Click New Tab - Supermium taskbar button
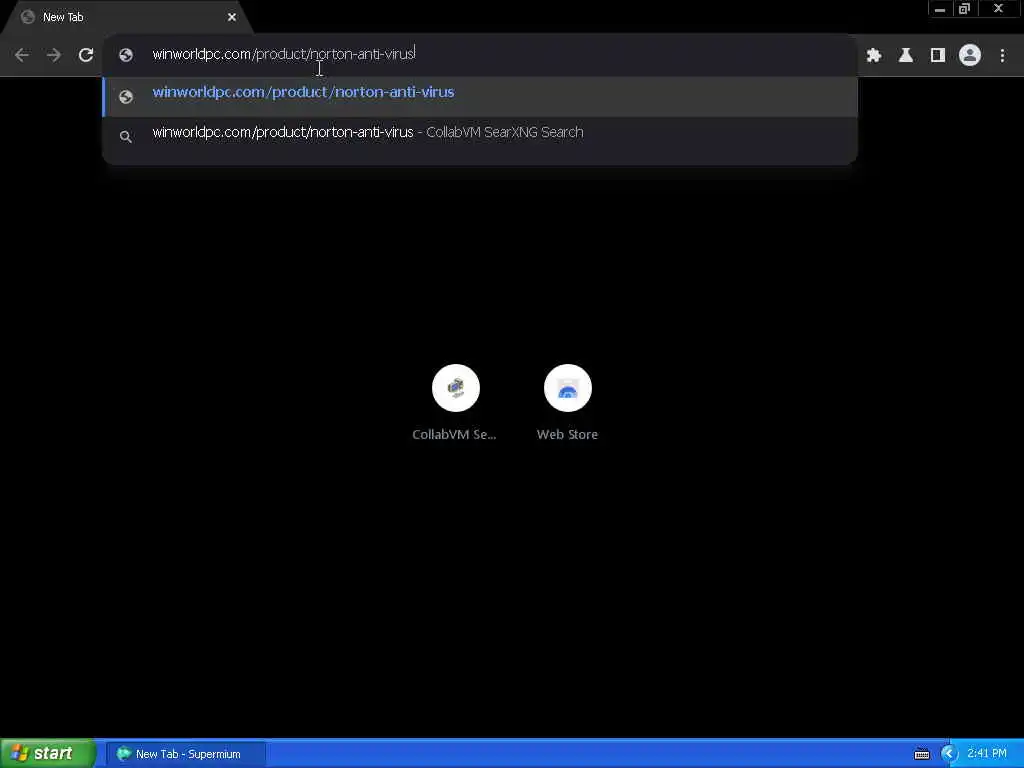The width and height of the screenshot is (1024, 768). point(185,754)
